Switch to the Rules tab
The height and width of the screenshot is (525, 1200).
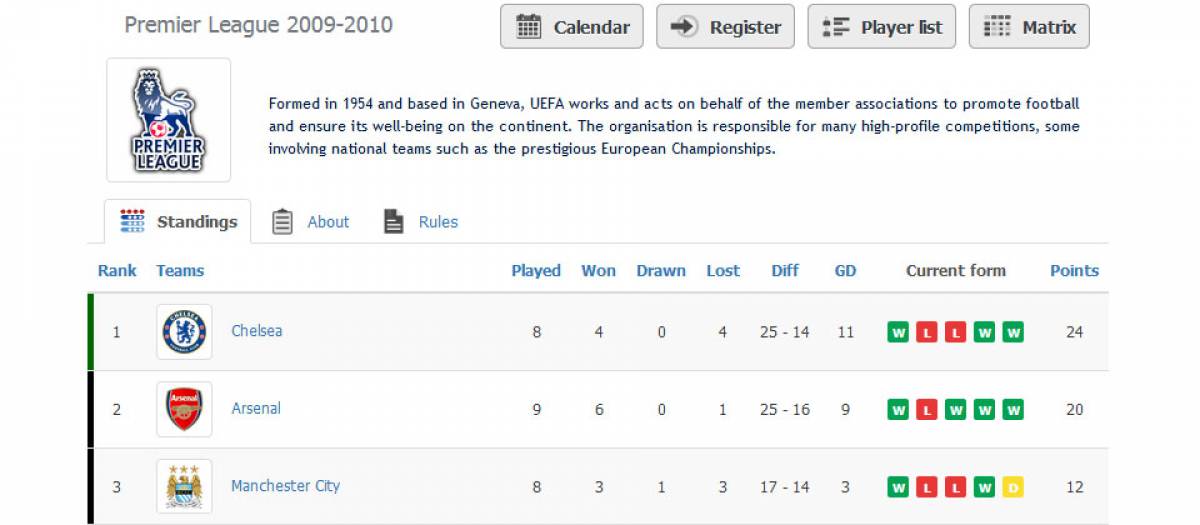click(421, 222)
